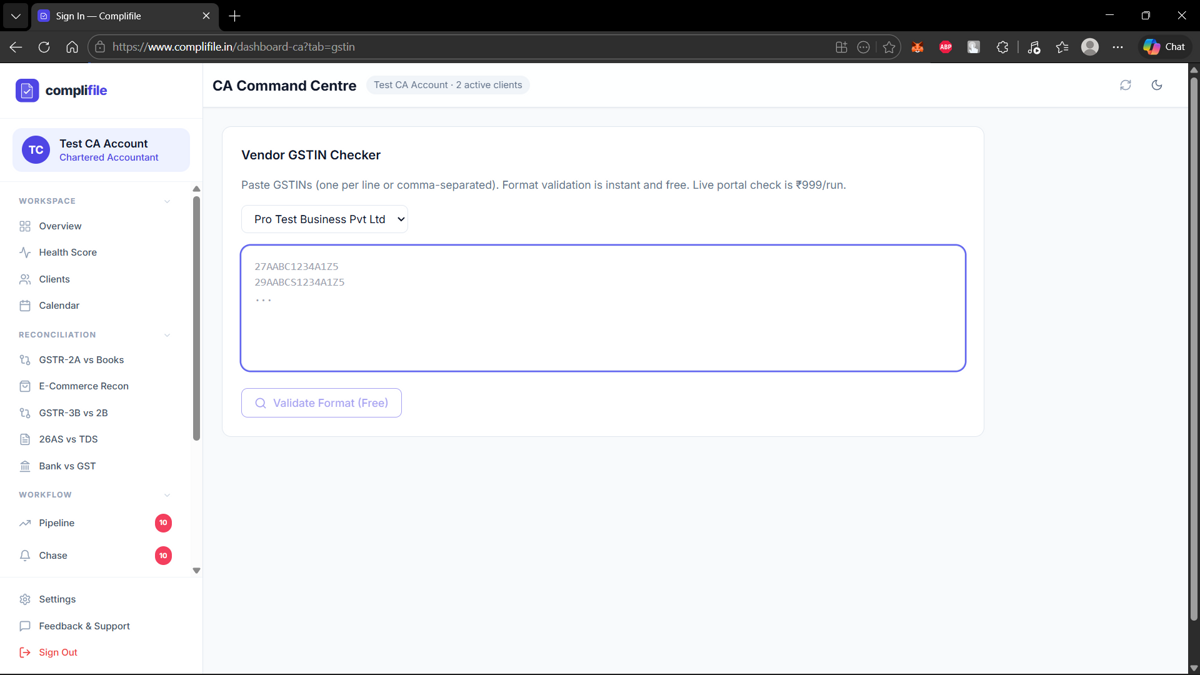Click the Feedback speech bubble icon

[x=25, y=626]
